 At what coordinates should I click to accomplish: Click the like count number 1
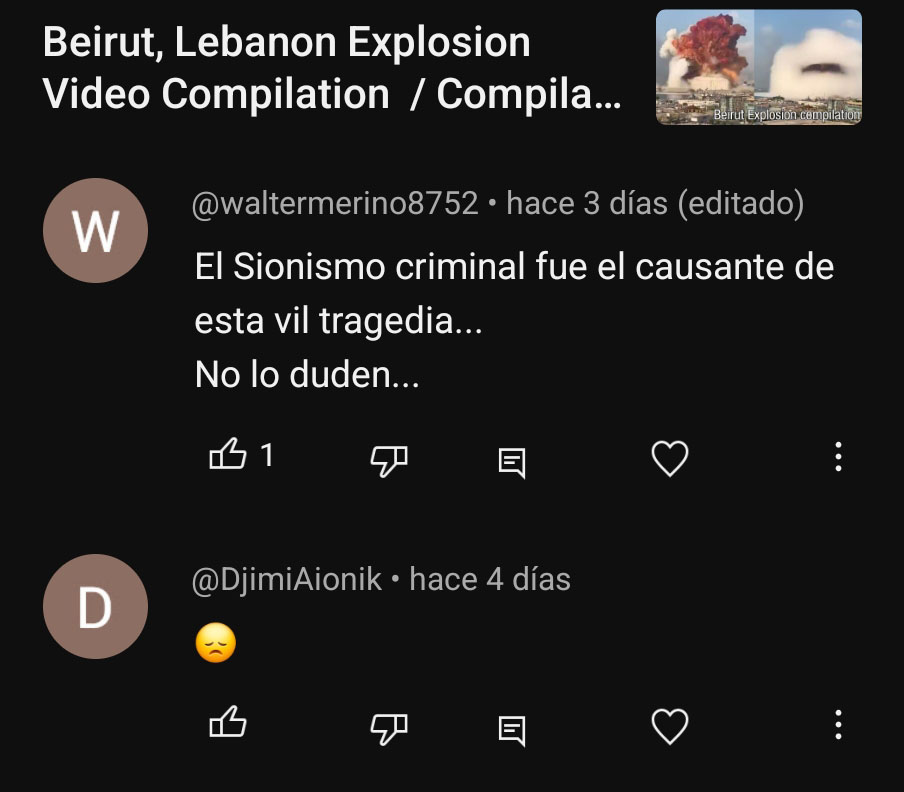(x=267, y=455)
